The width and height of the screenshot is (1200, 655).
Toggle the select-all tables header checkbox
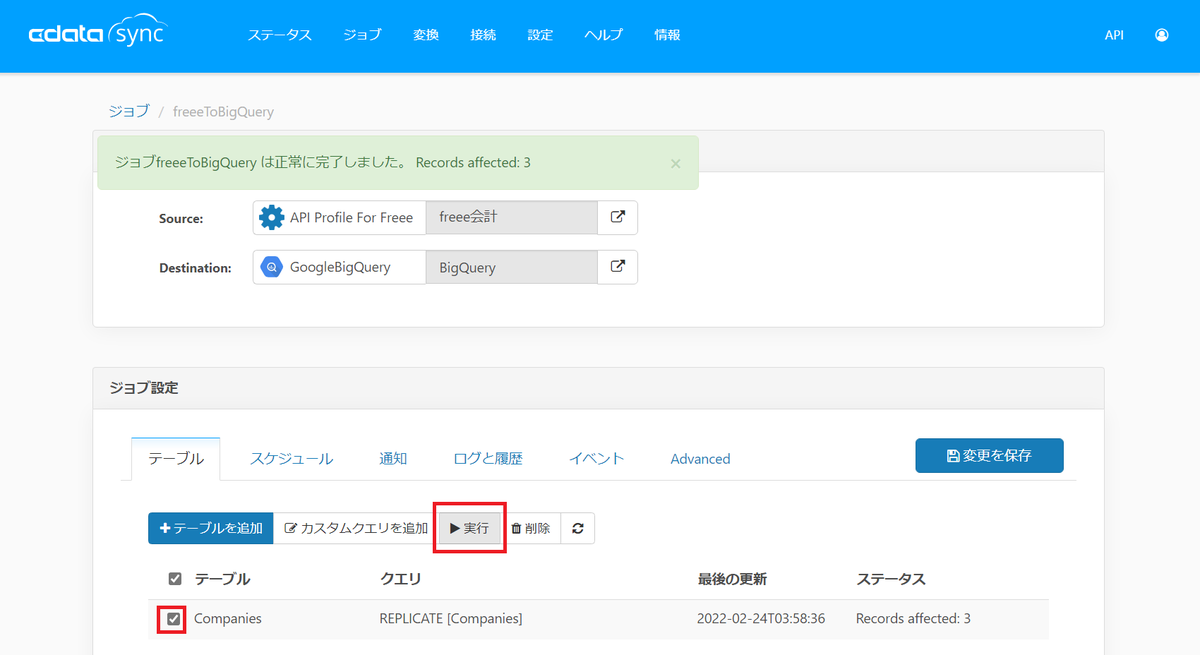click(175, 579)
